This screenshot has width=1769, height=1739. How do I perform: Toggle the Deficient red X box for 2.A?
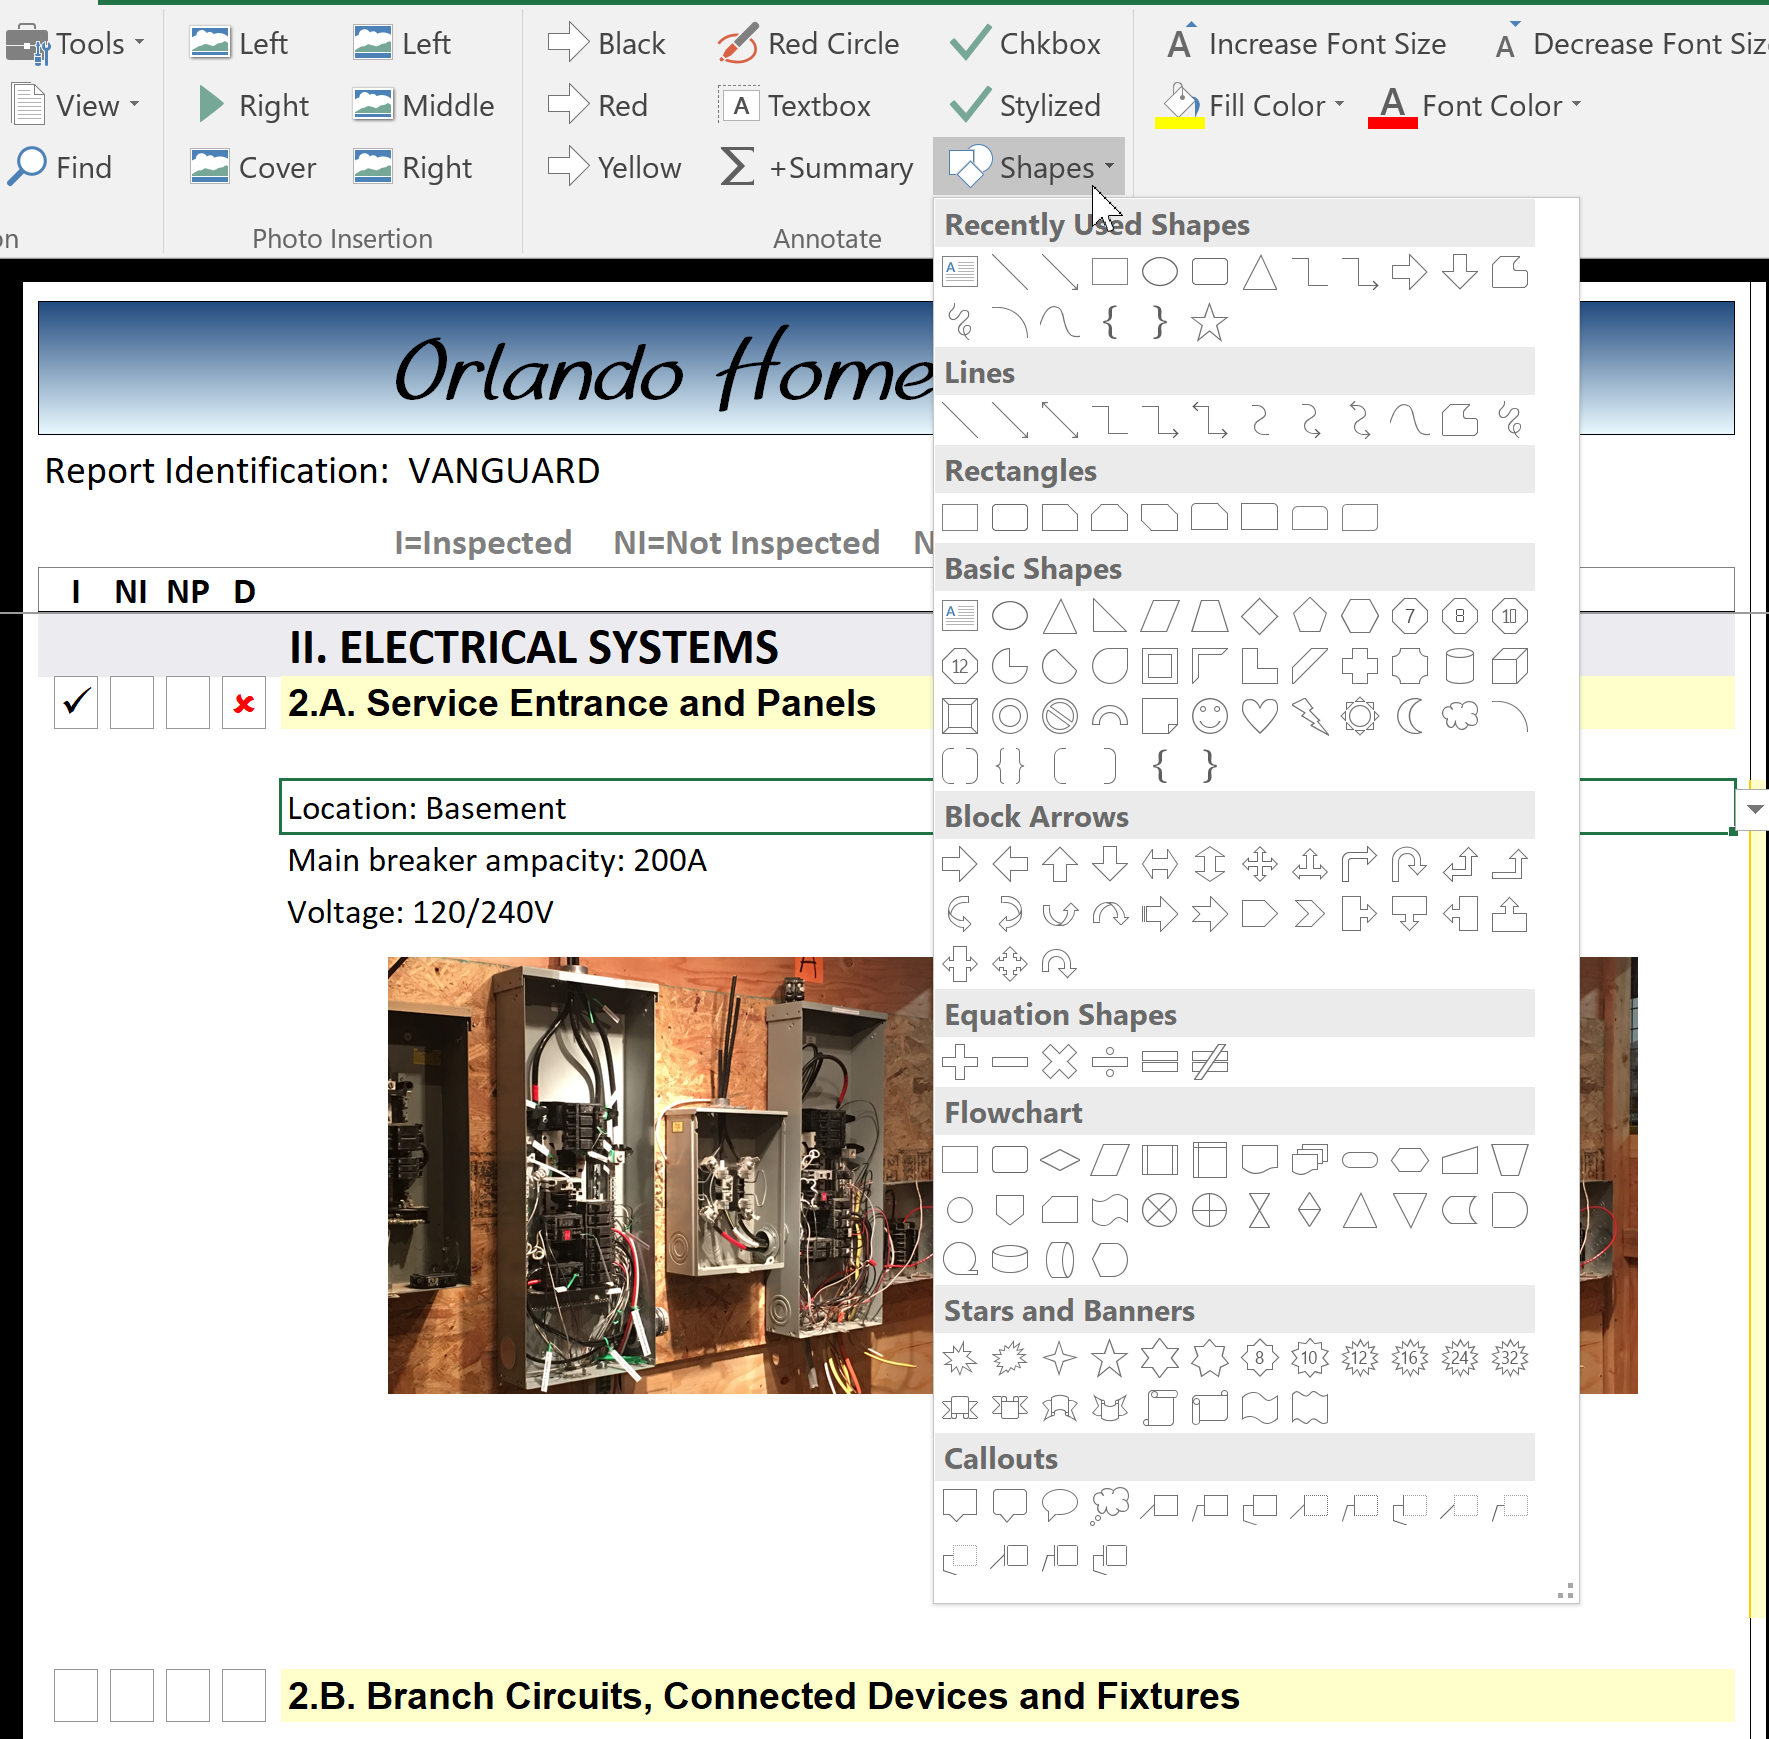pos(243,703)
